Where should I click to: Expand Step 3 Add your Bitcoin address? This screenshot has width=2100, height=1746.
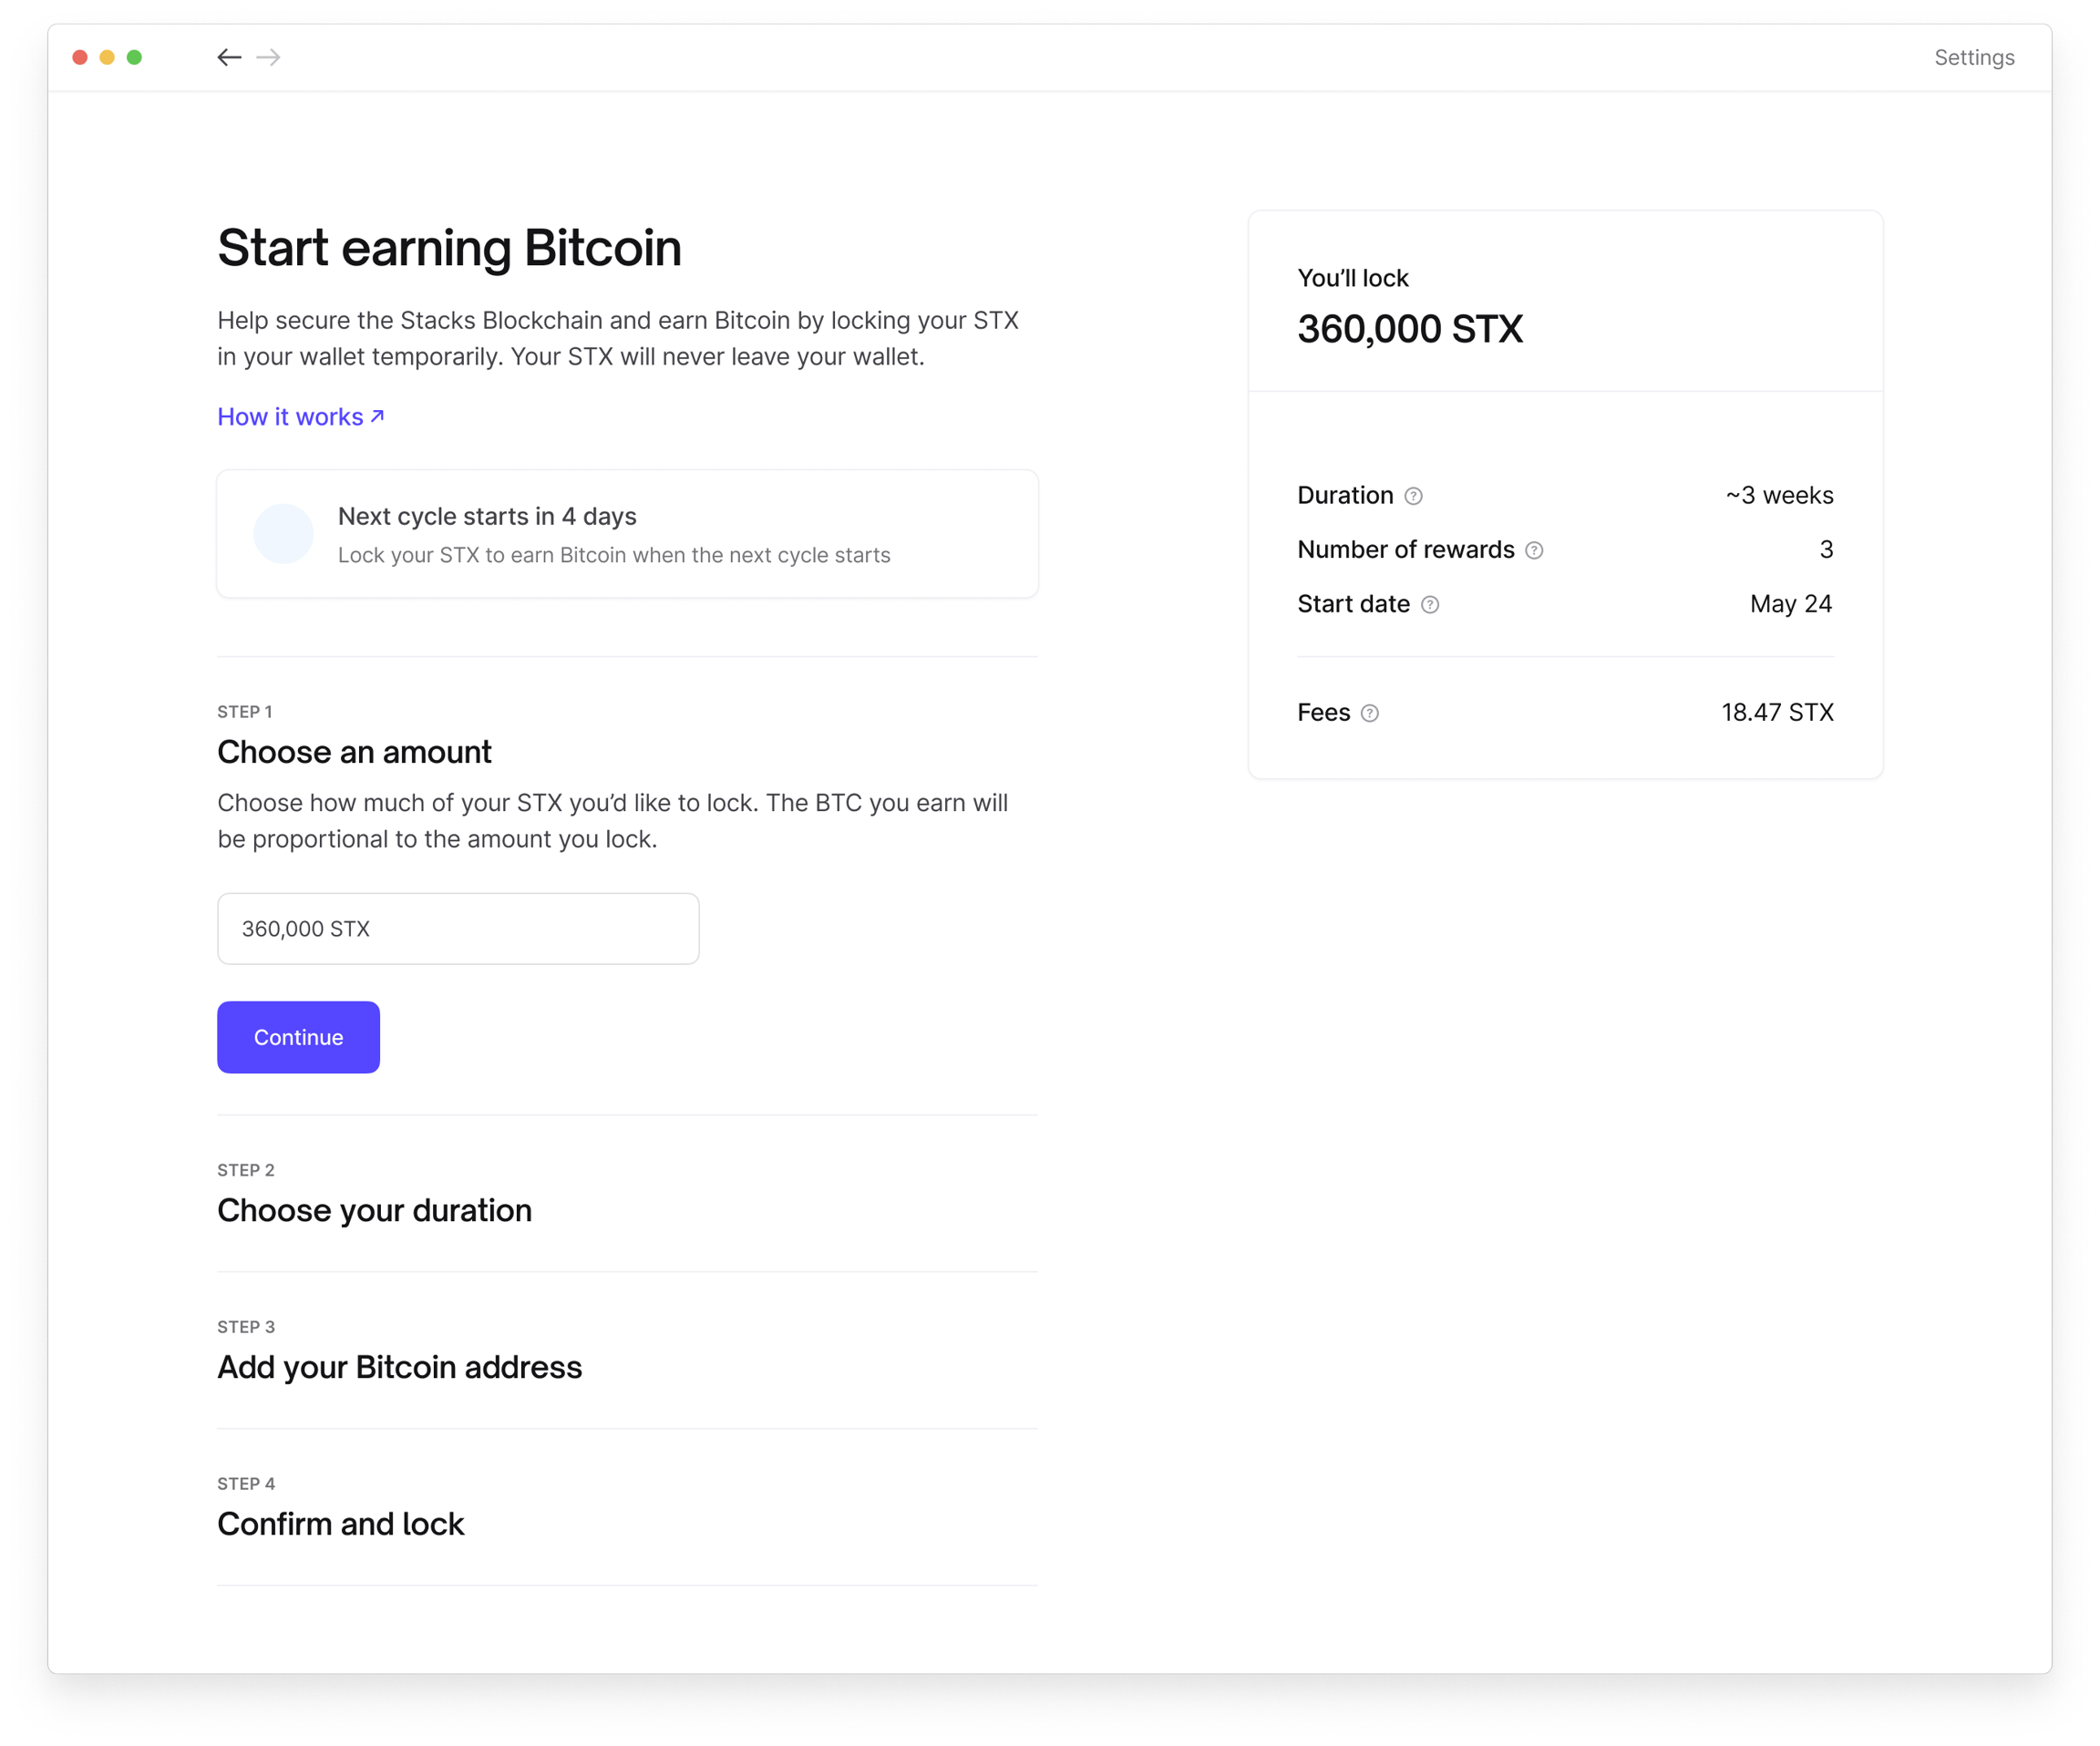tap(399, 1367)
